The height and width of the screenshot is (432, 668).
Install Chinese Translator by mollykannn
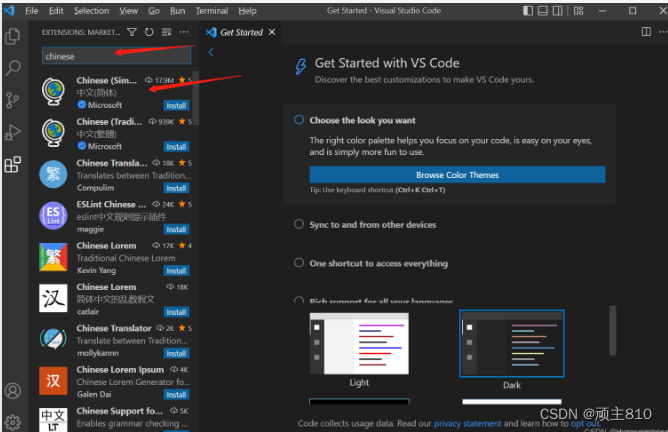pyautogui.click(x=176, y=354)
